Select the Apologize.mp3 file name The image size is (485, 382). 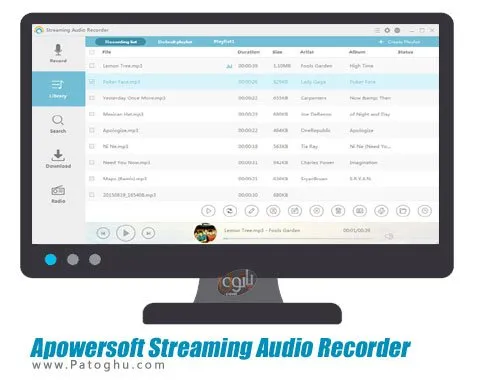120,130
